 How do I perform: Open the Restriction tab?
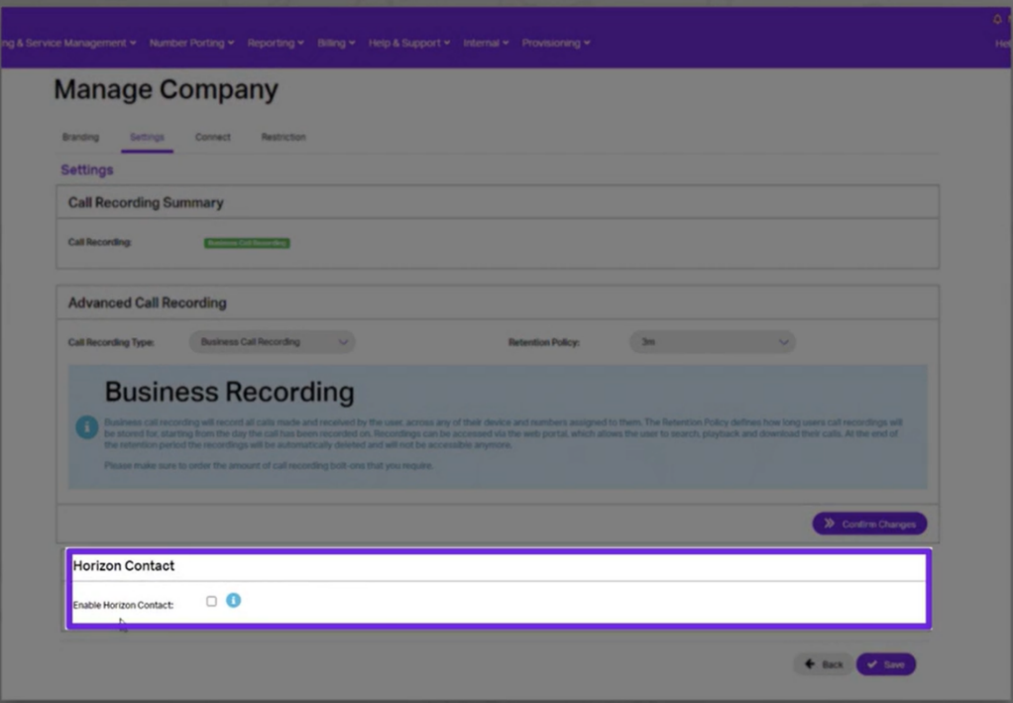(284, 137)
